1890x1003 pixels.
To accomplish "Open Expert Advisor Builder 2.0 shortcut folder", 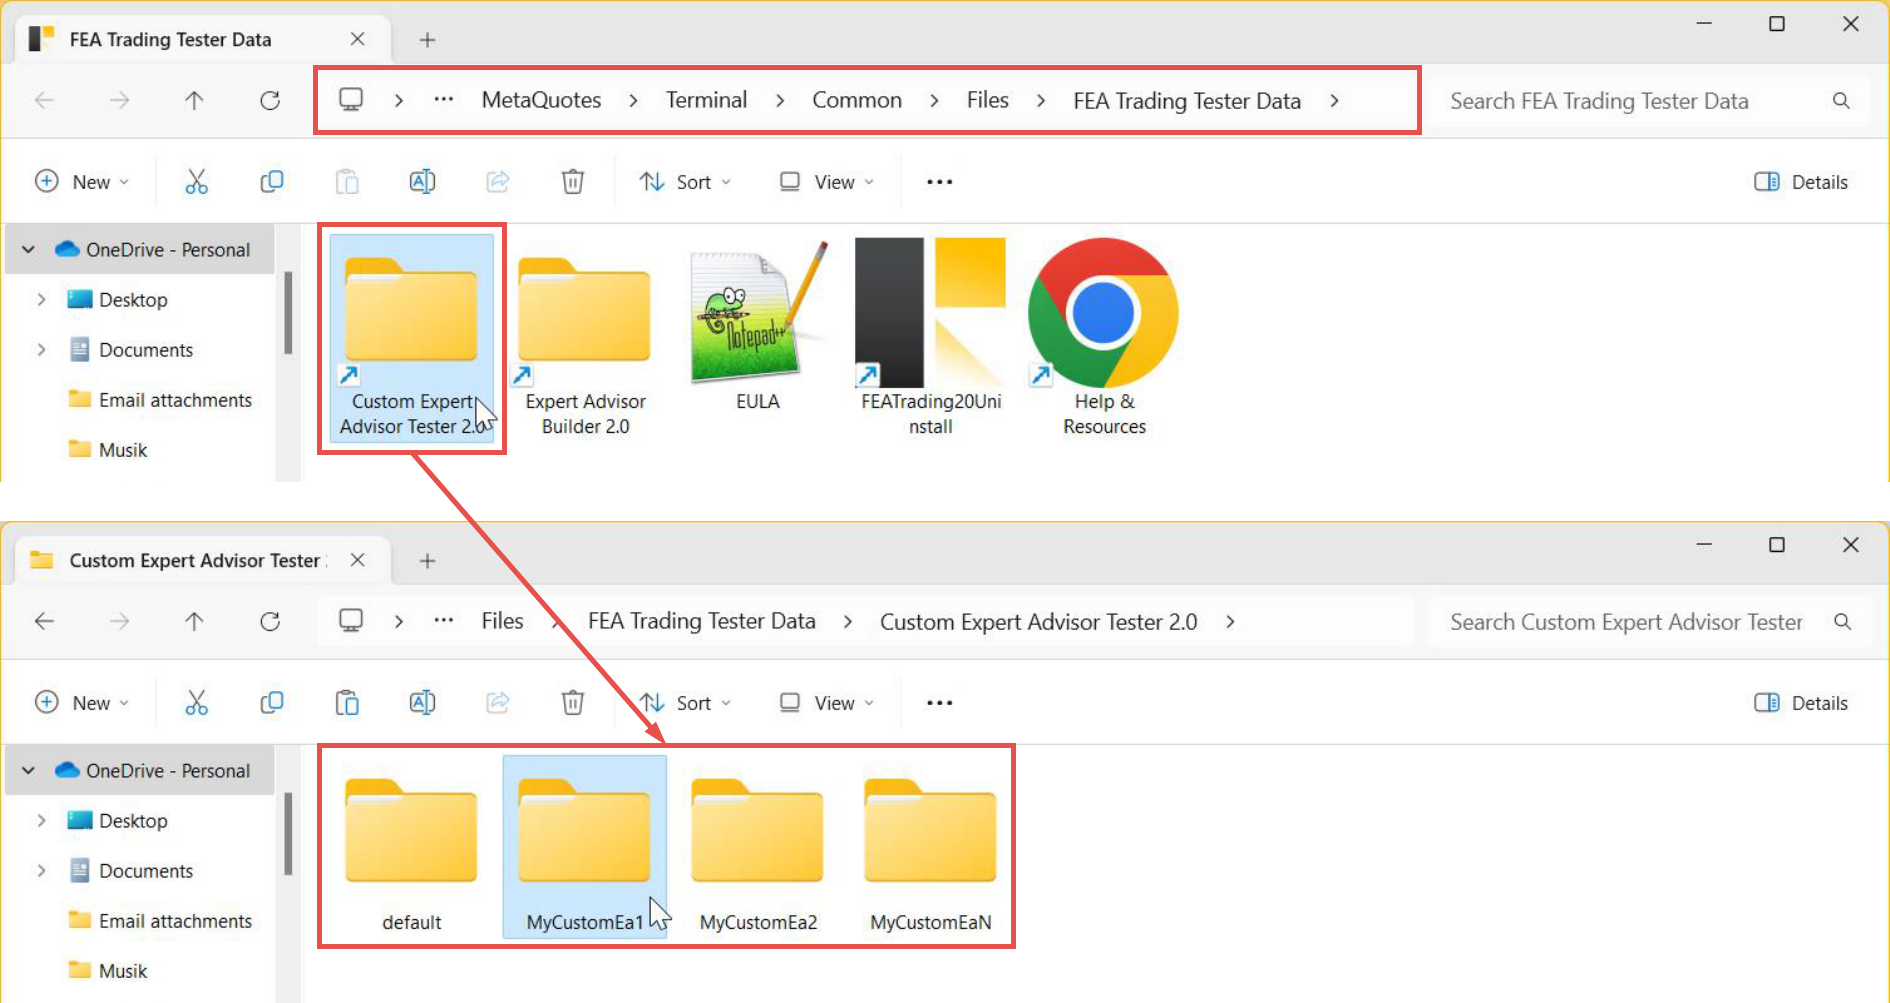I will coord(585,338).
